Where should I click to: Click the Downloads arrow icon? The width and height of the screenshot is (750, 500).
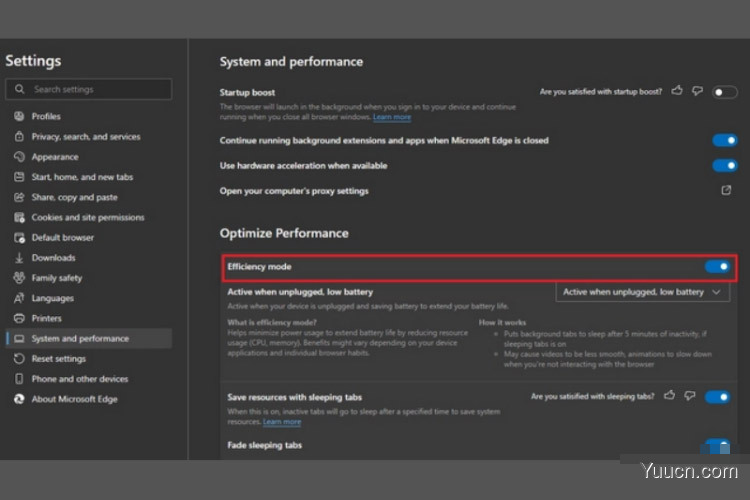[x=19, y=258]
